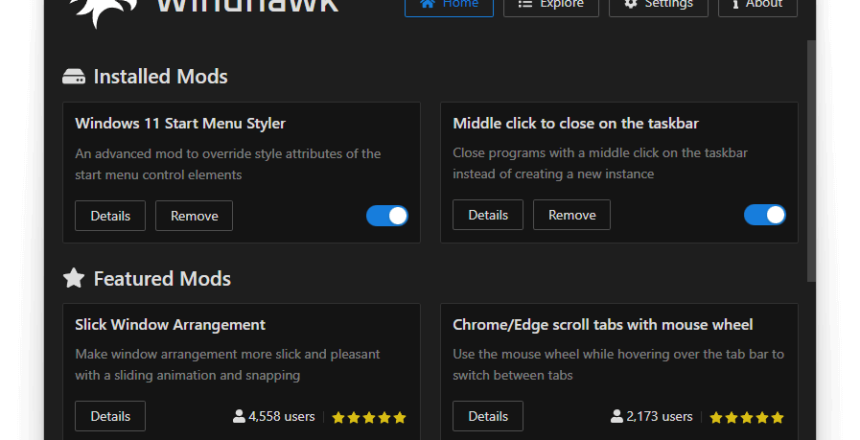Click the Windhawk hawk logo
The height and width of the screenshot is (440, 860).
coord(103,12)
